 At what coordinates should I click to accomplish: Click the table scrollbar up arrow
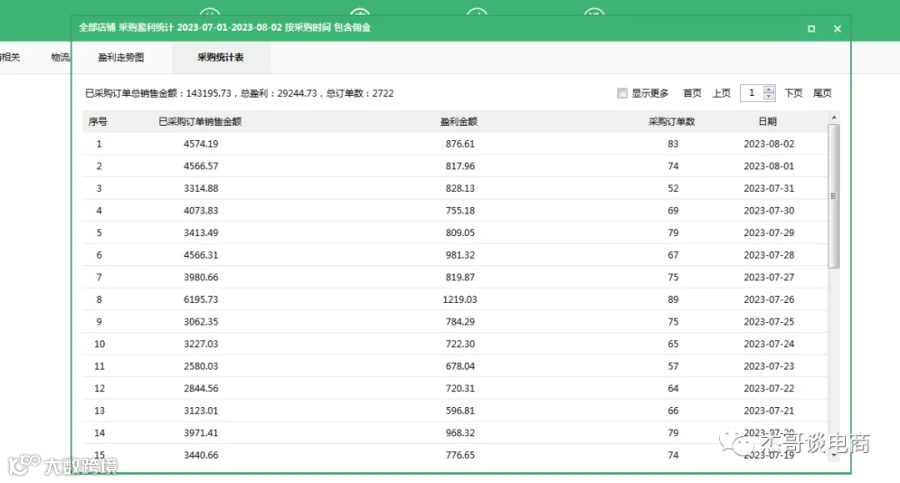click(834, 118)
